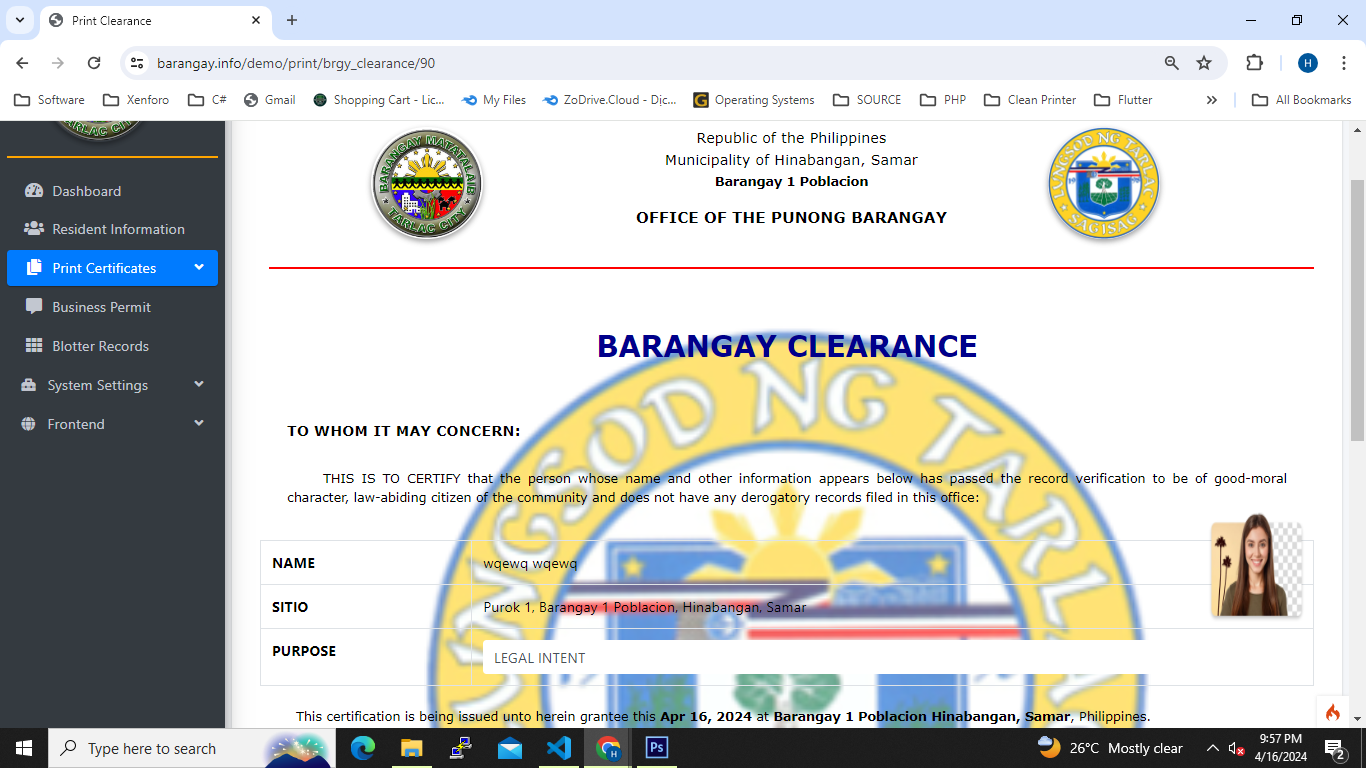Image resolution: width=1366 pixels, height=768 pixels.
Task: Expand the Frontend submenu chevron
Action: tap(199, 423)
